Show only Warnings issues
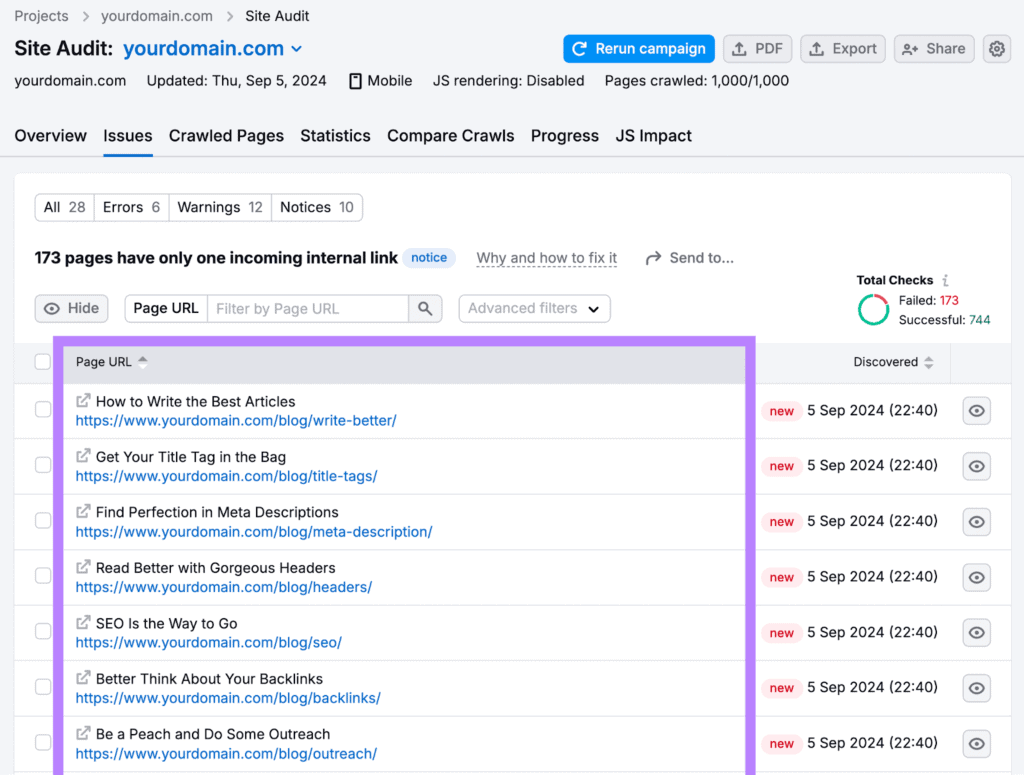Viewport: 1024px width, 775px height. [x=219, y=207]
